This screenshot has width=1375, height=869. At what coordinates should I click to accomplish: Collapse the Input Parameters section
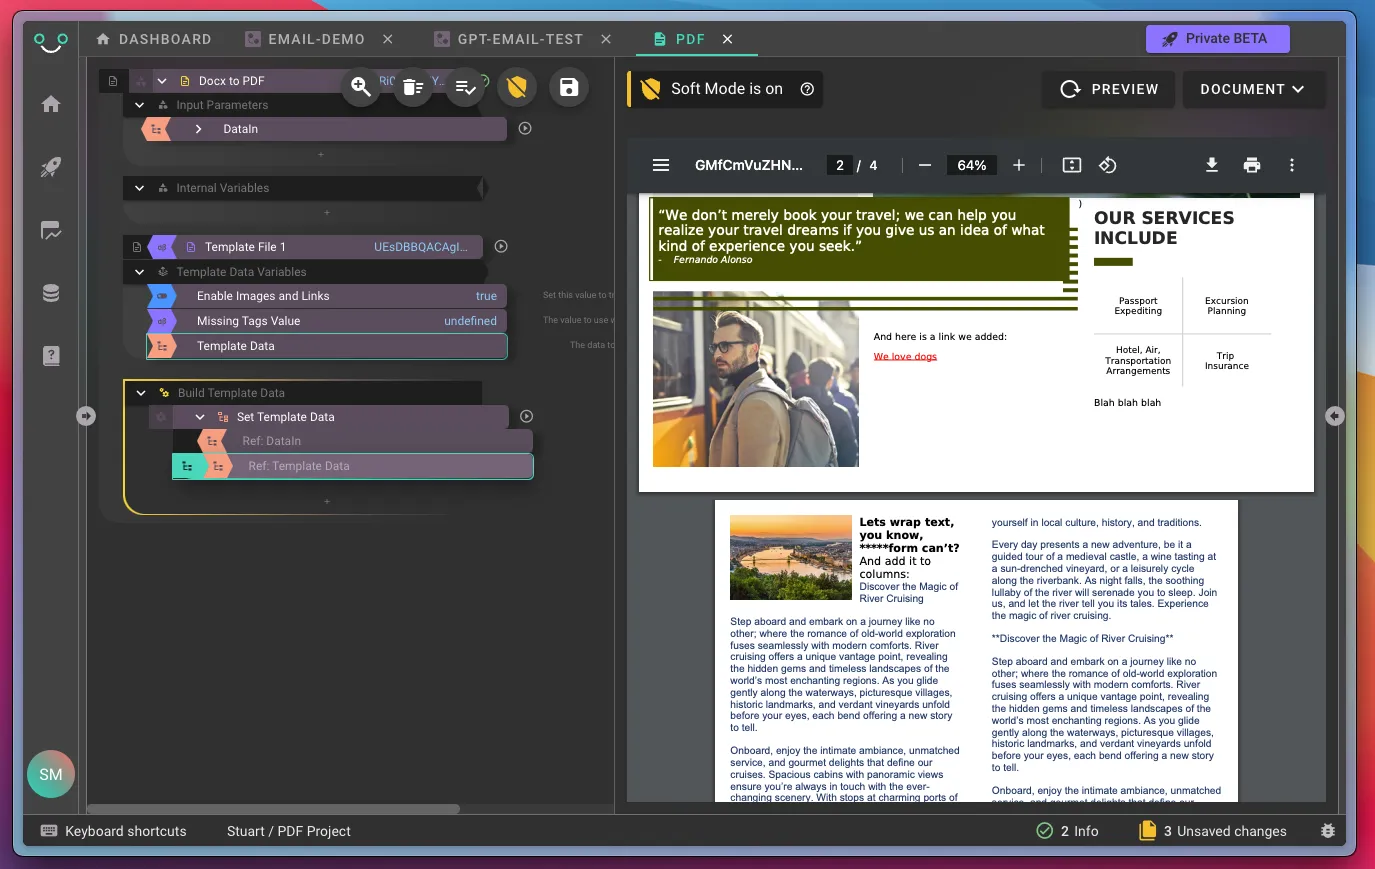[x=140, y=105]
